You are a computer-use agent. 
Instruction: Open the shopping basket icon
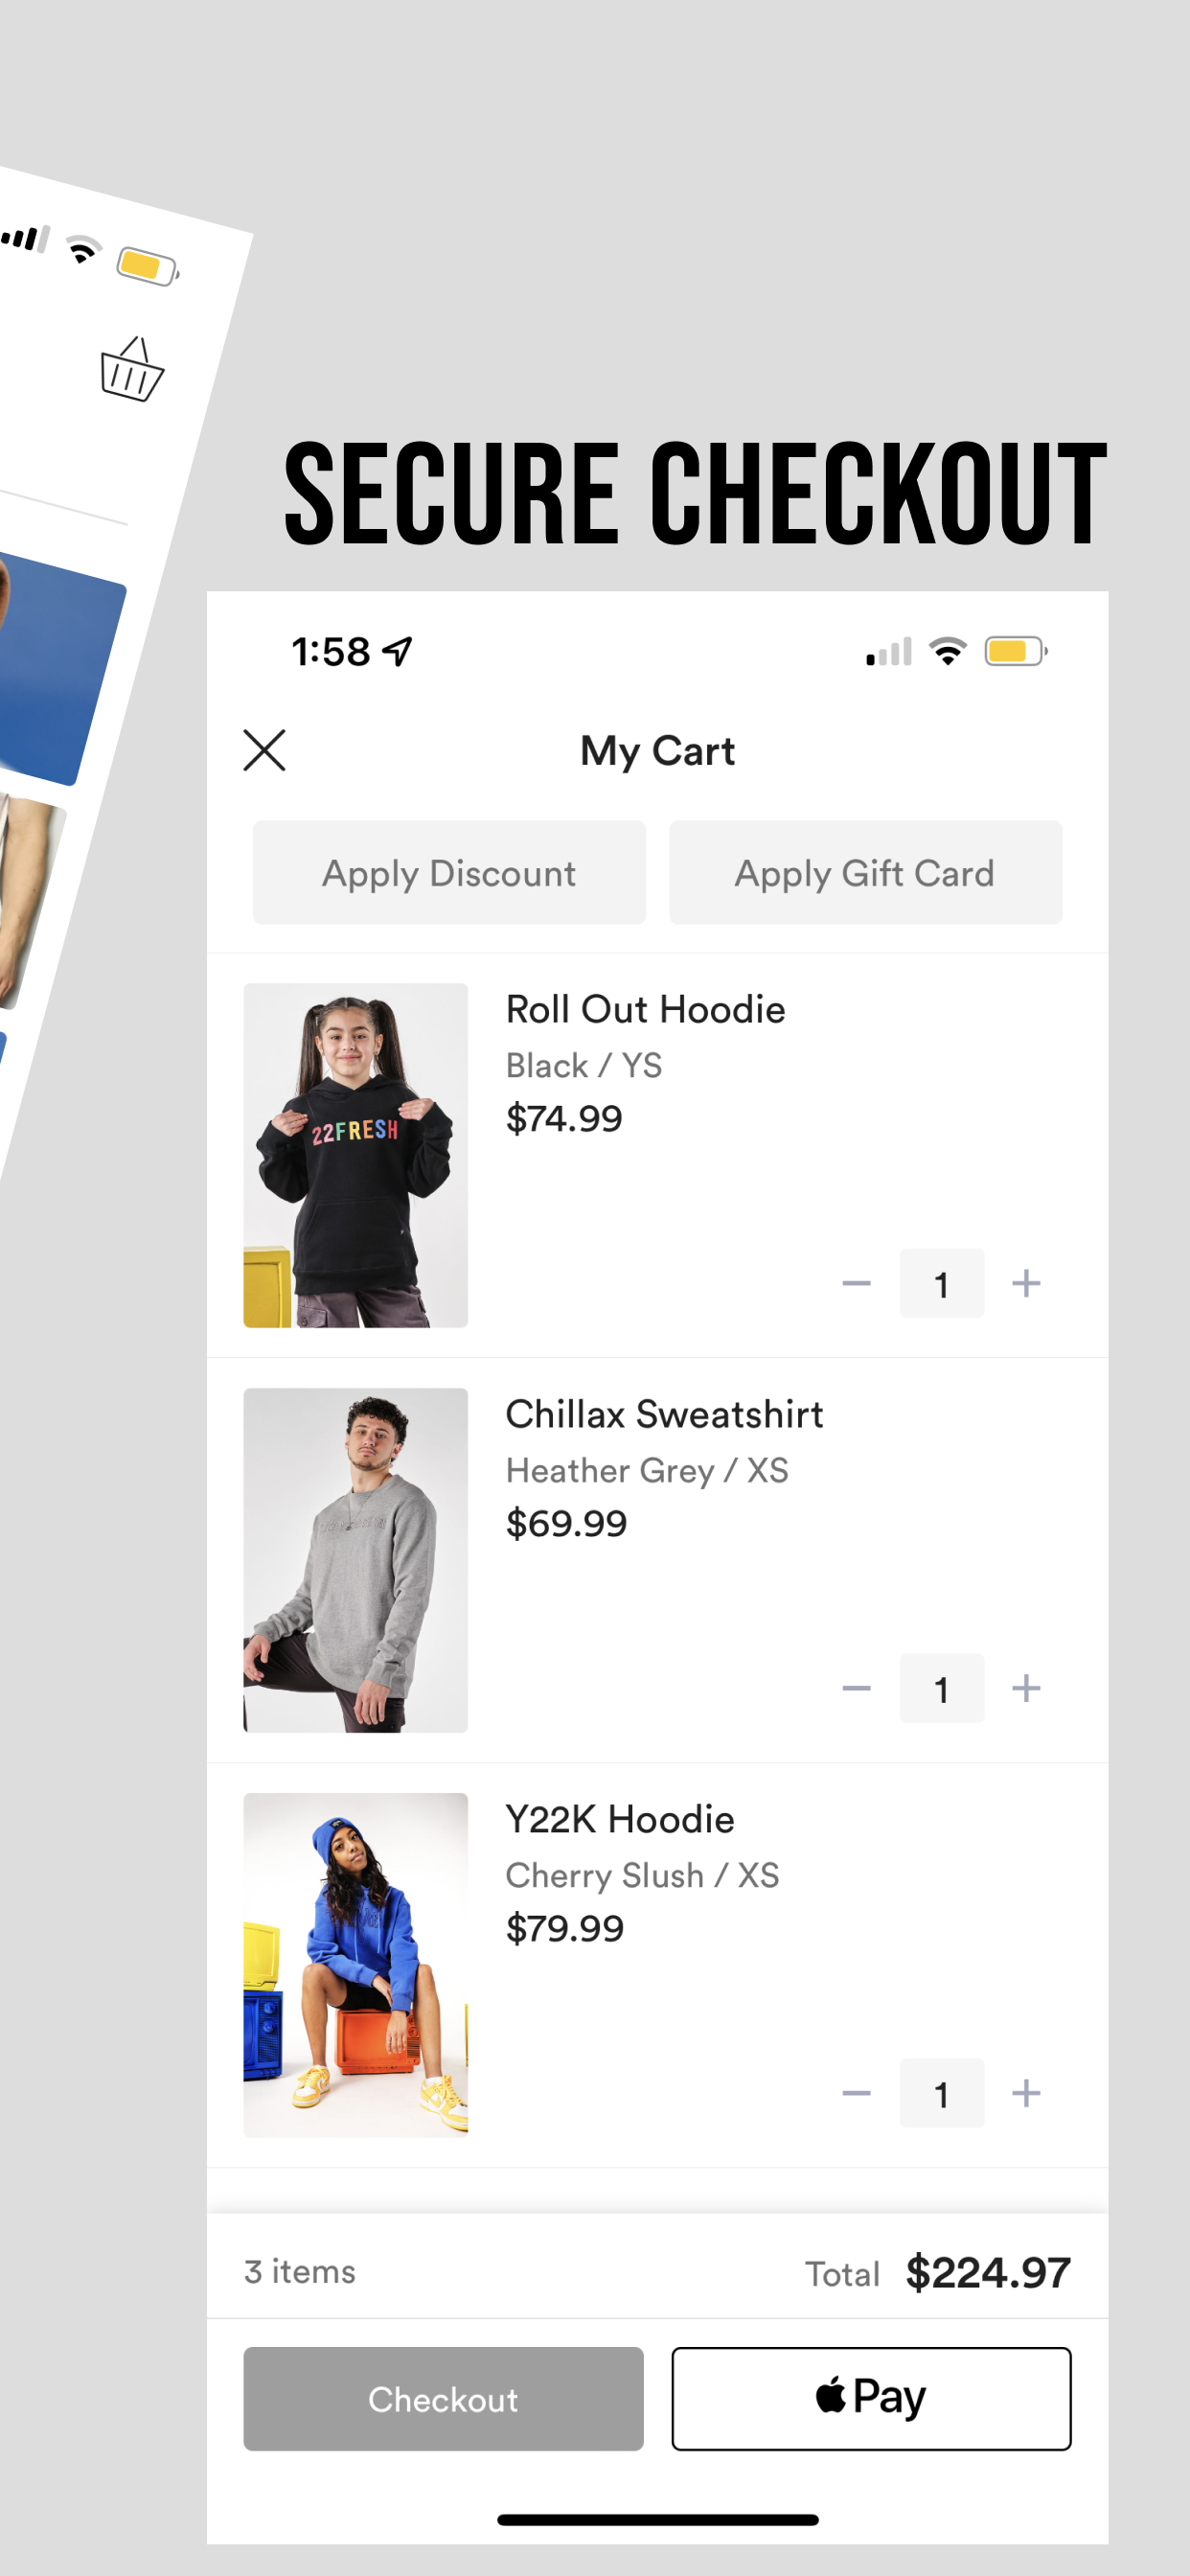tap(132, 369)
